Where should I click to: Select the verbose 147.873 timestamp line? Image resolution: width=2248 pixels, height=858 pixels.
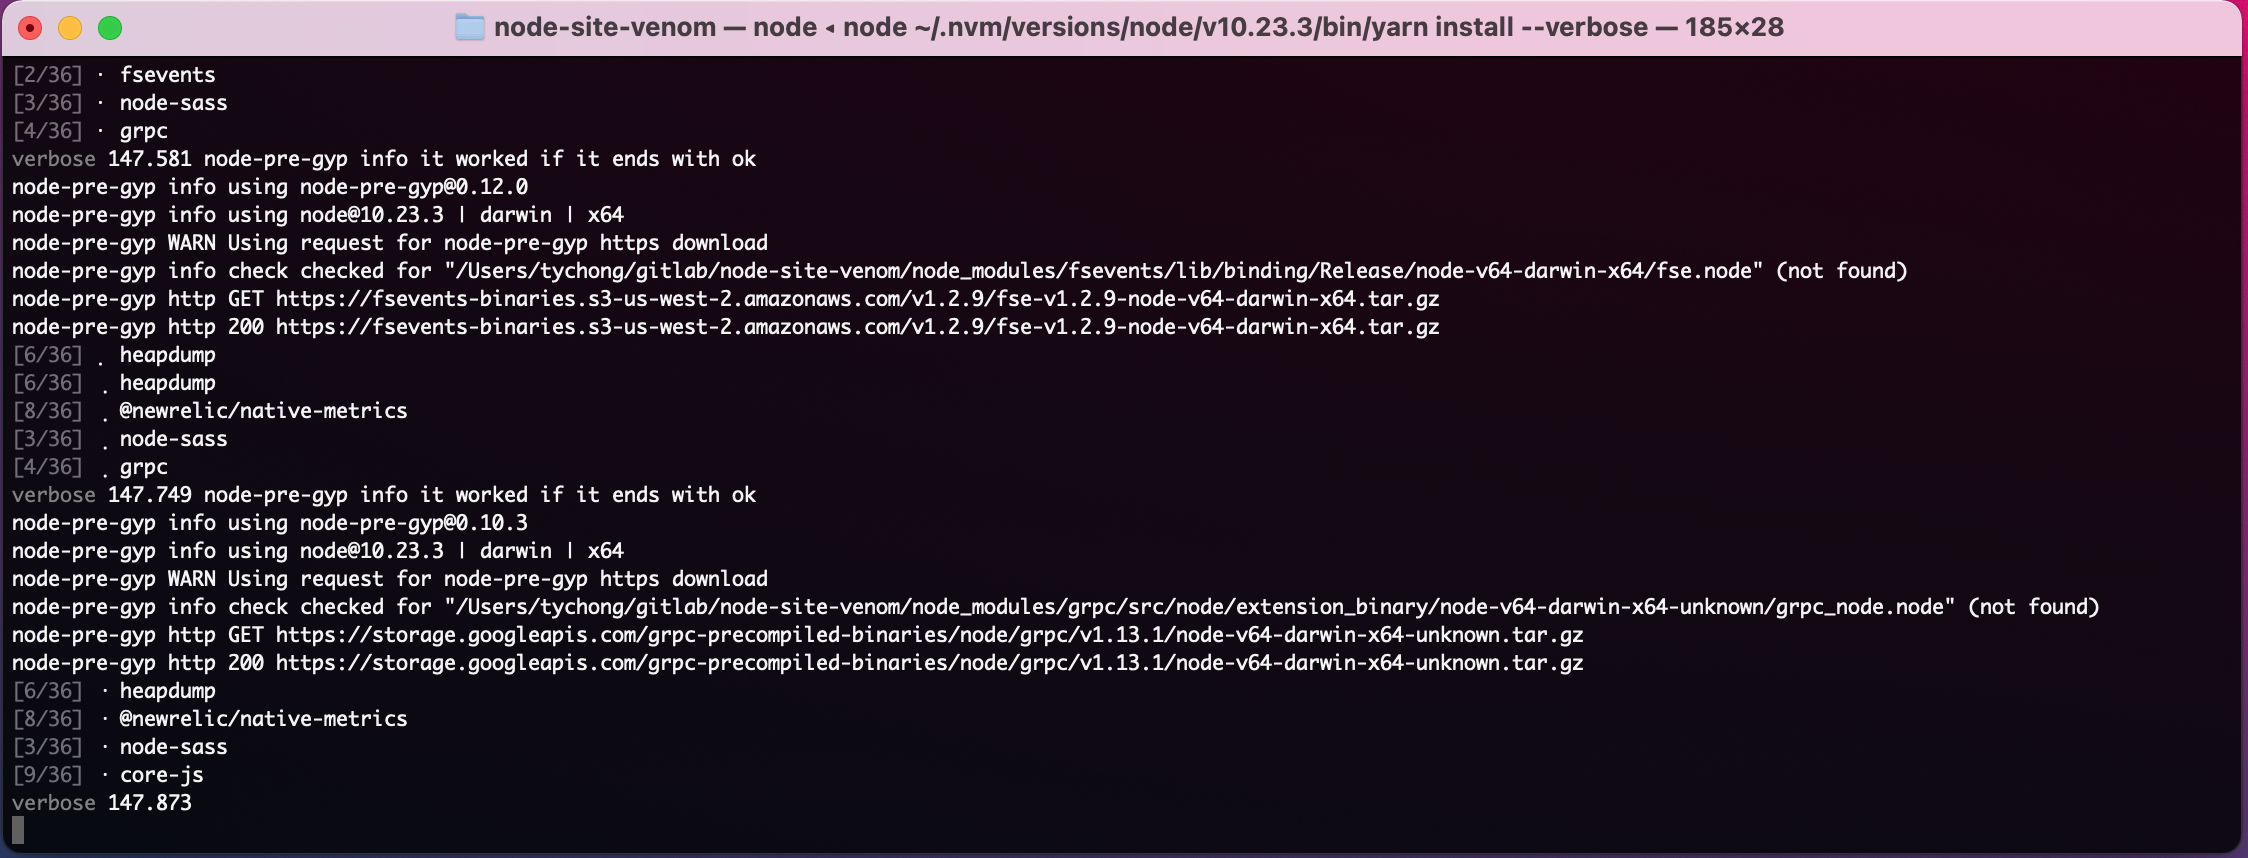pyautogui.click(x=102, y=802)
